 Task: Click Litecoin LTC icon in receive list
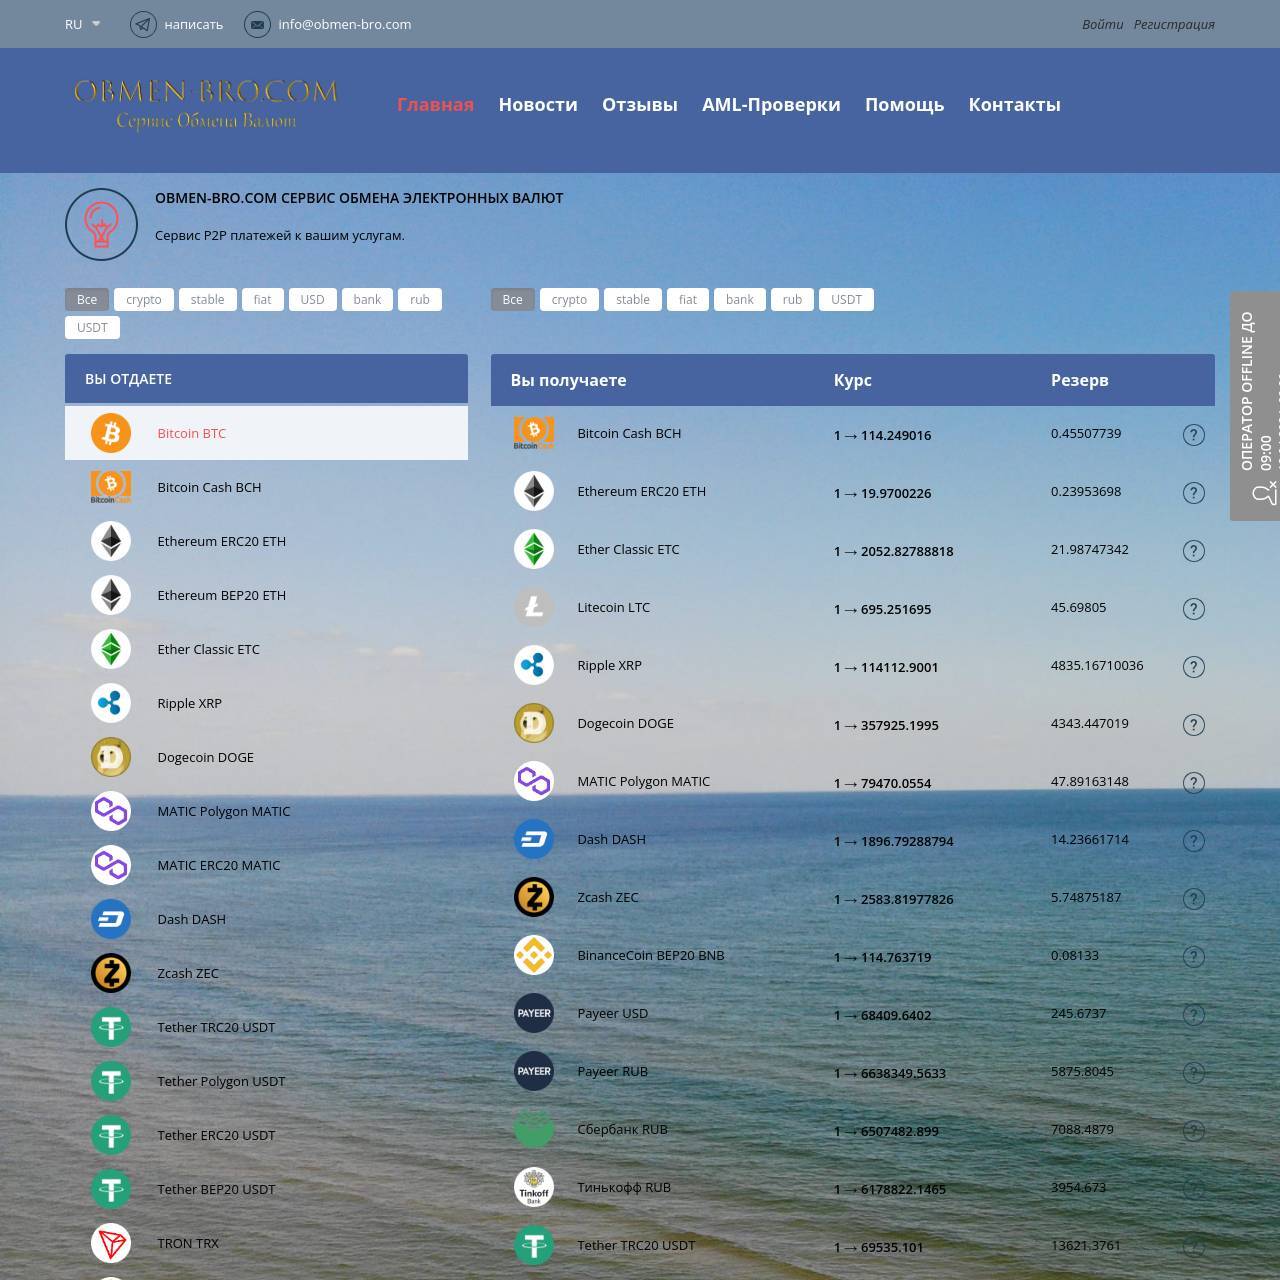pos(534,607)
